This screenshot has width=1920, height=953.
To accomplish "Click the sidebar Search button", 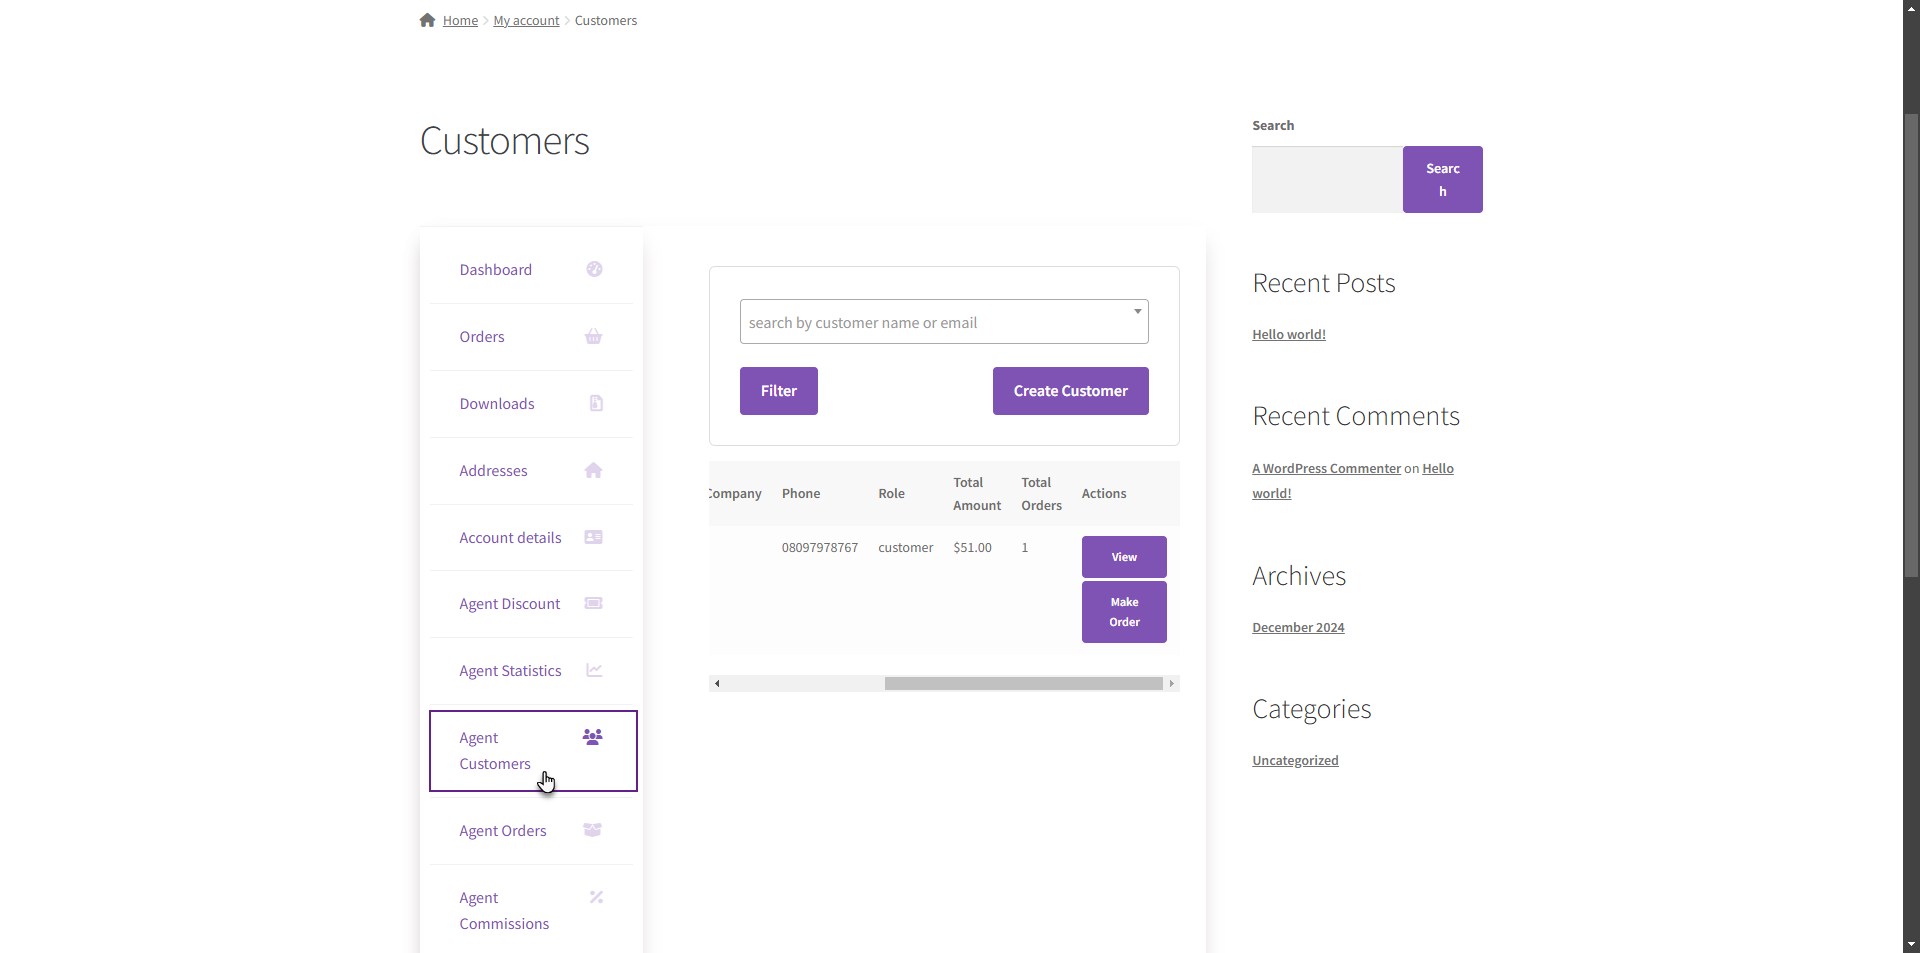I will 1442,180.
